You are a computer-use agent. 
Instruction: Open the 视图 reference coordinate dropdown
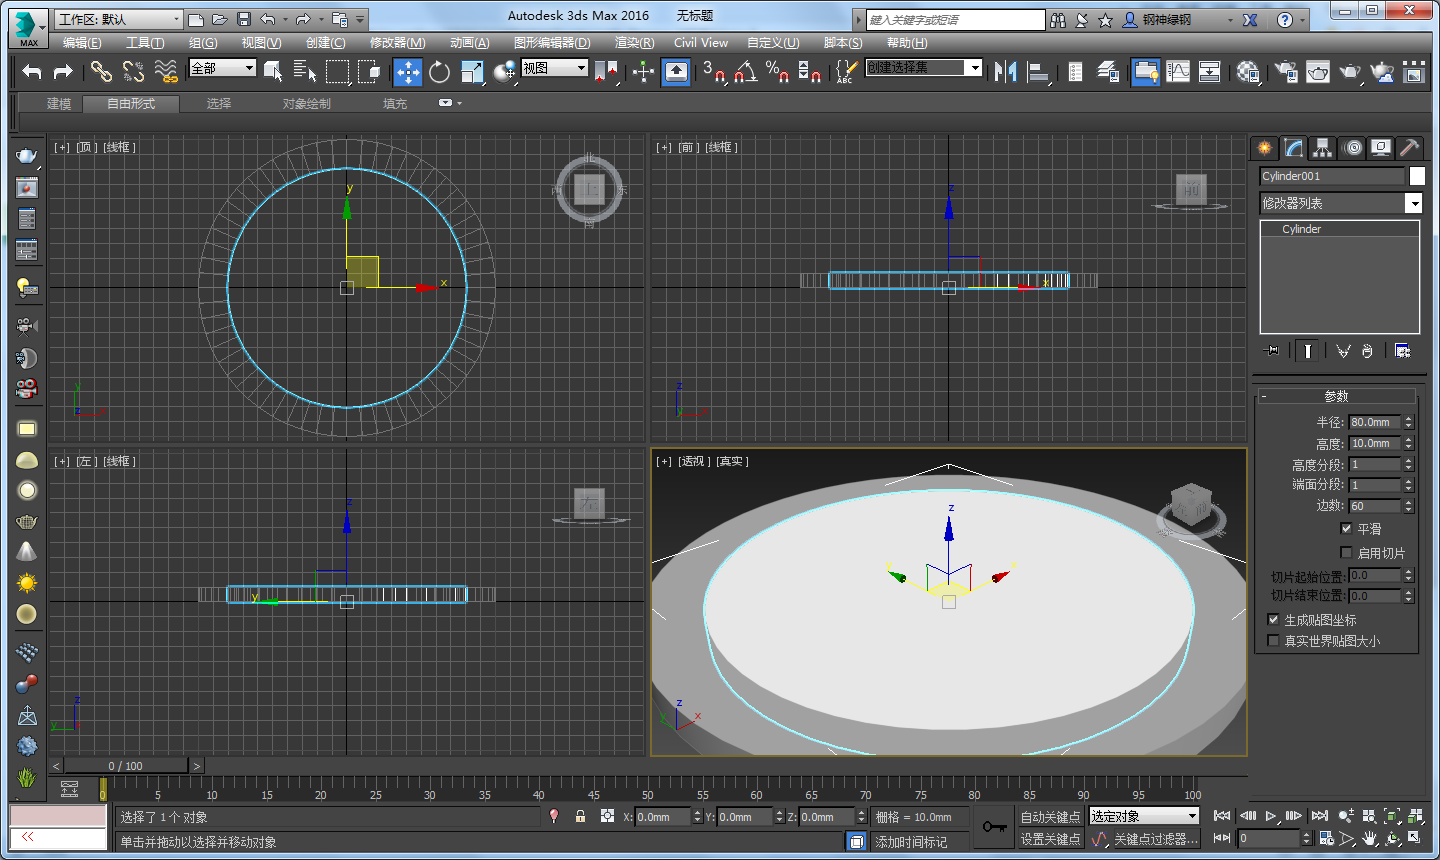point(555,68)
